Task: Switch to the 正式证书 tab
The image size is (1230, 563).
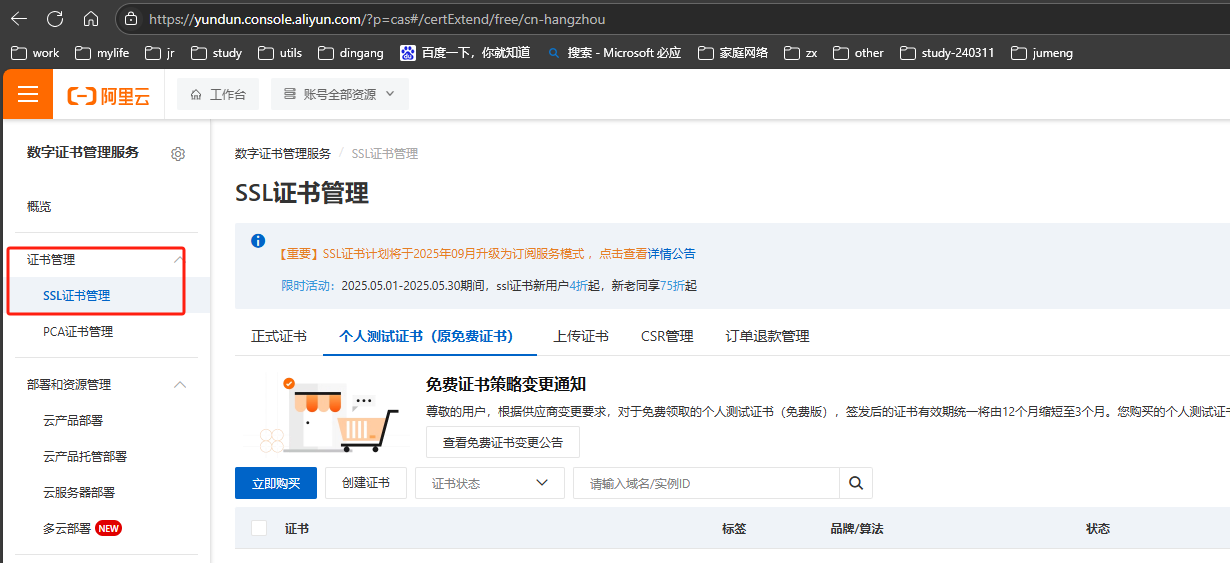Action: click(x=278, y=336)
